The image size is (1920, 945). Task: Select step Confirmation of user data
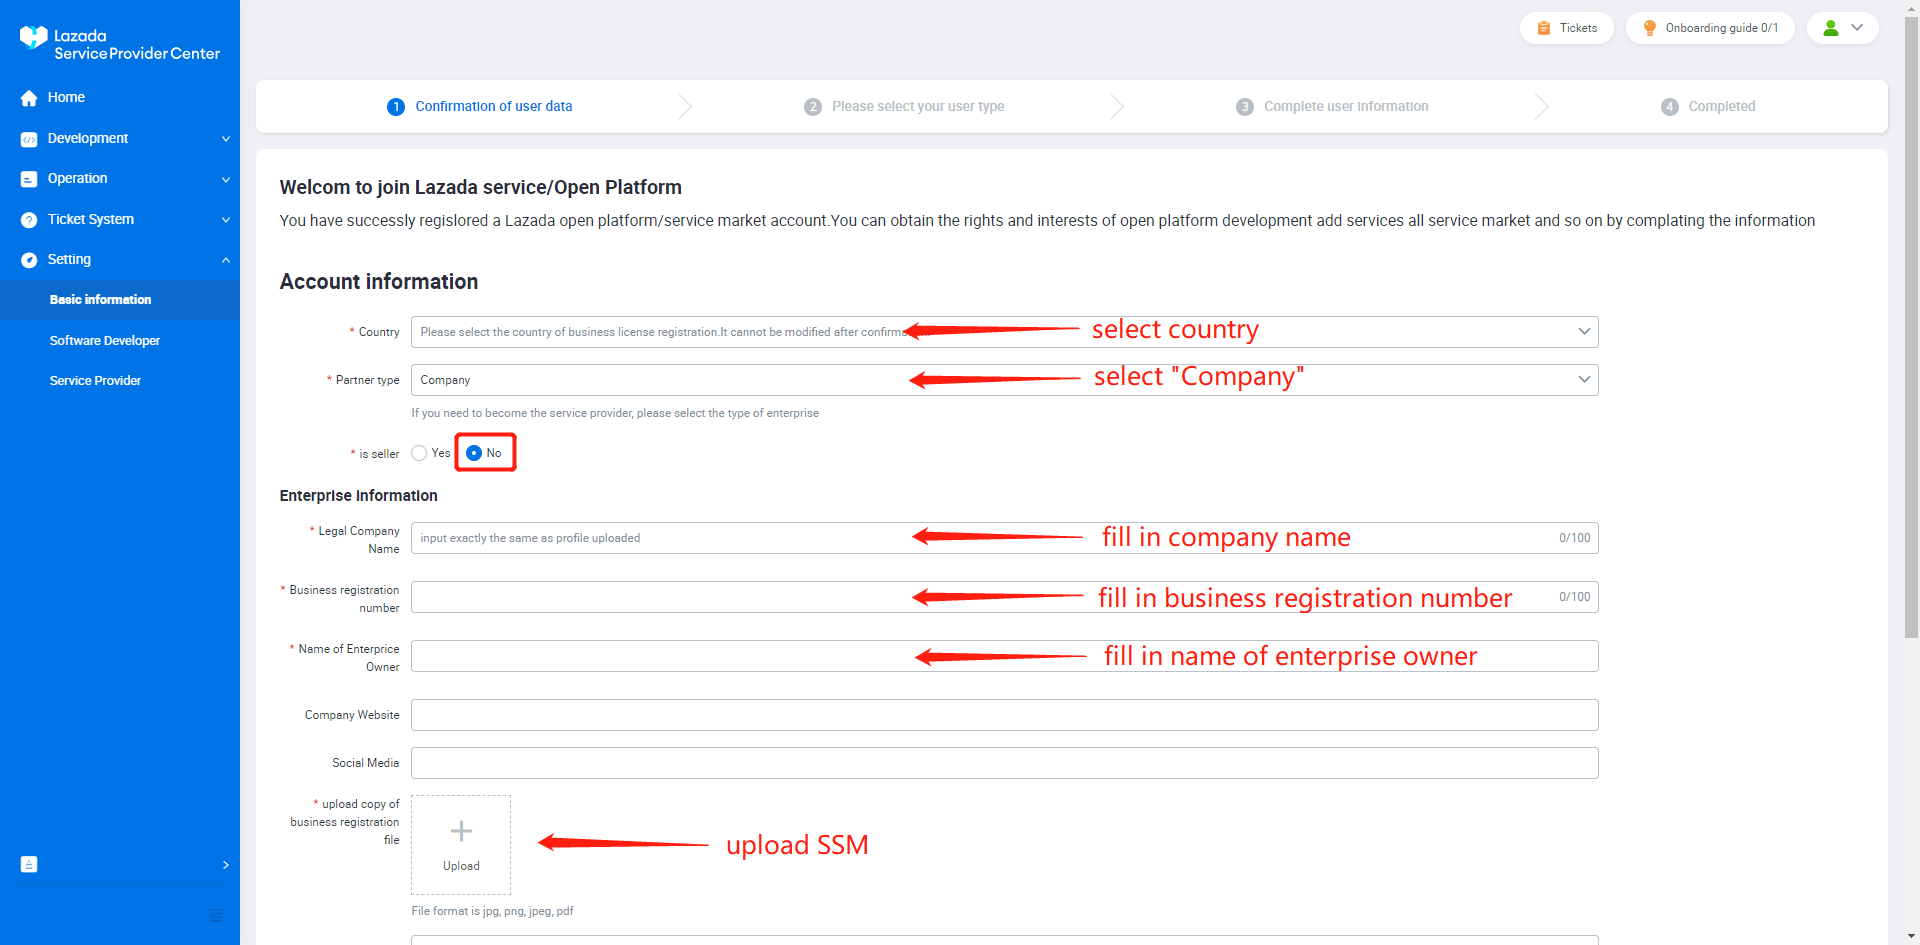pos(480,107)
